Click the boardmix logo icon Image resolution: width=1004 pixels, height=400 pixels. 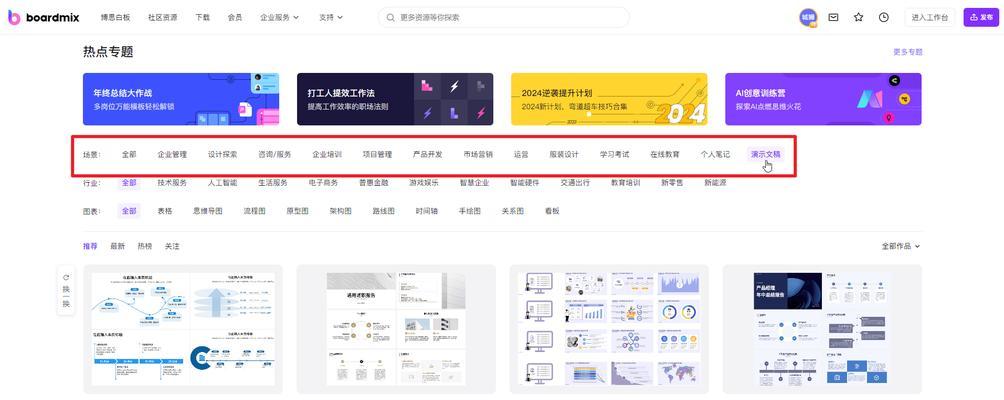click(x=14, y=17)
